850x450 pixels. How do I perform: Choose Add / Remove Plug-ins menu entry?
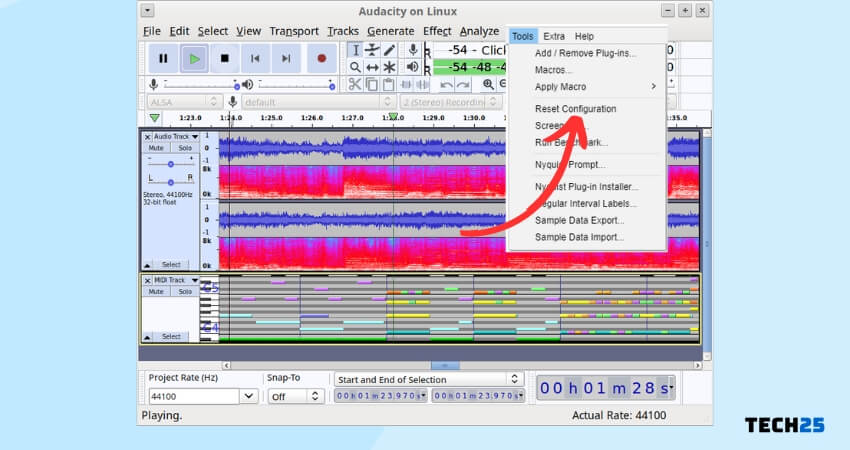click(x=585, y=53)
